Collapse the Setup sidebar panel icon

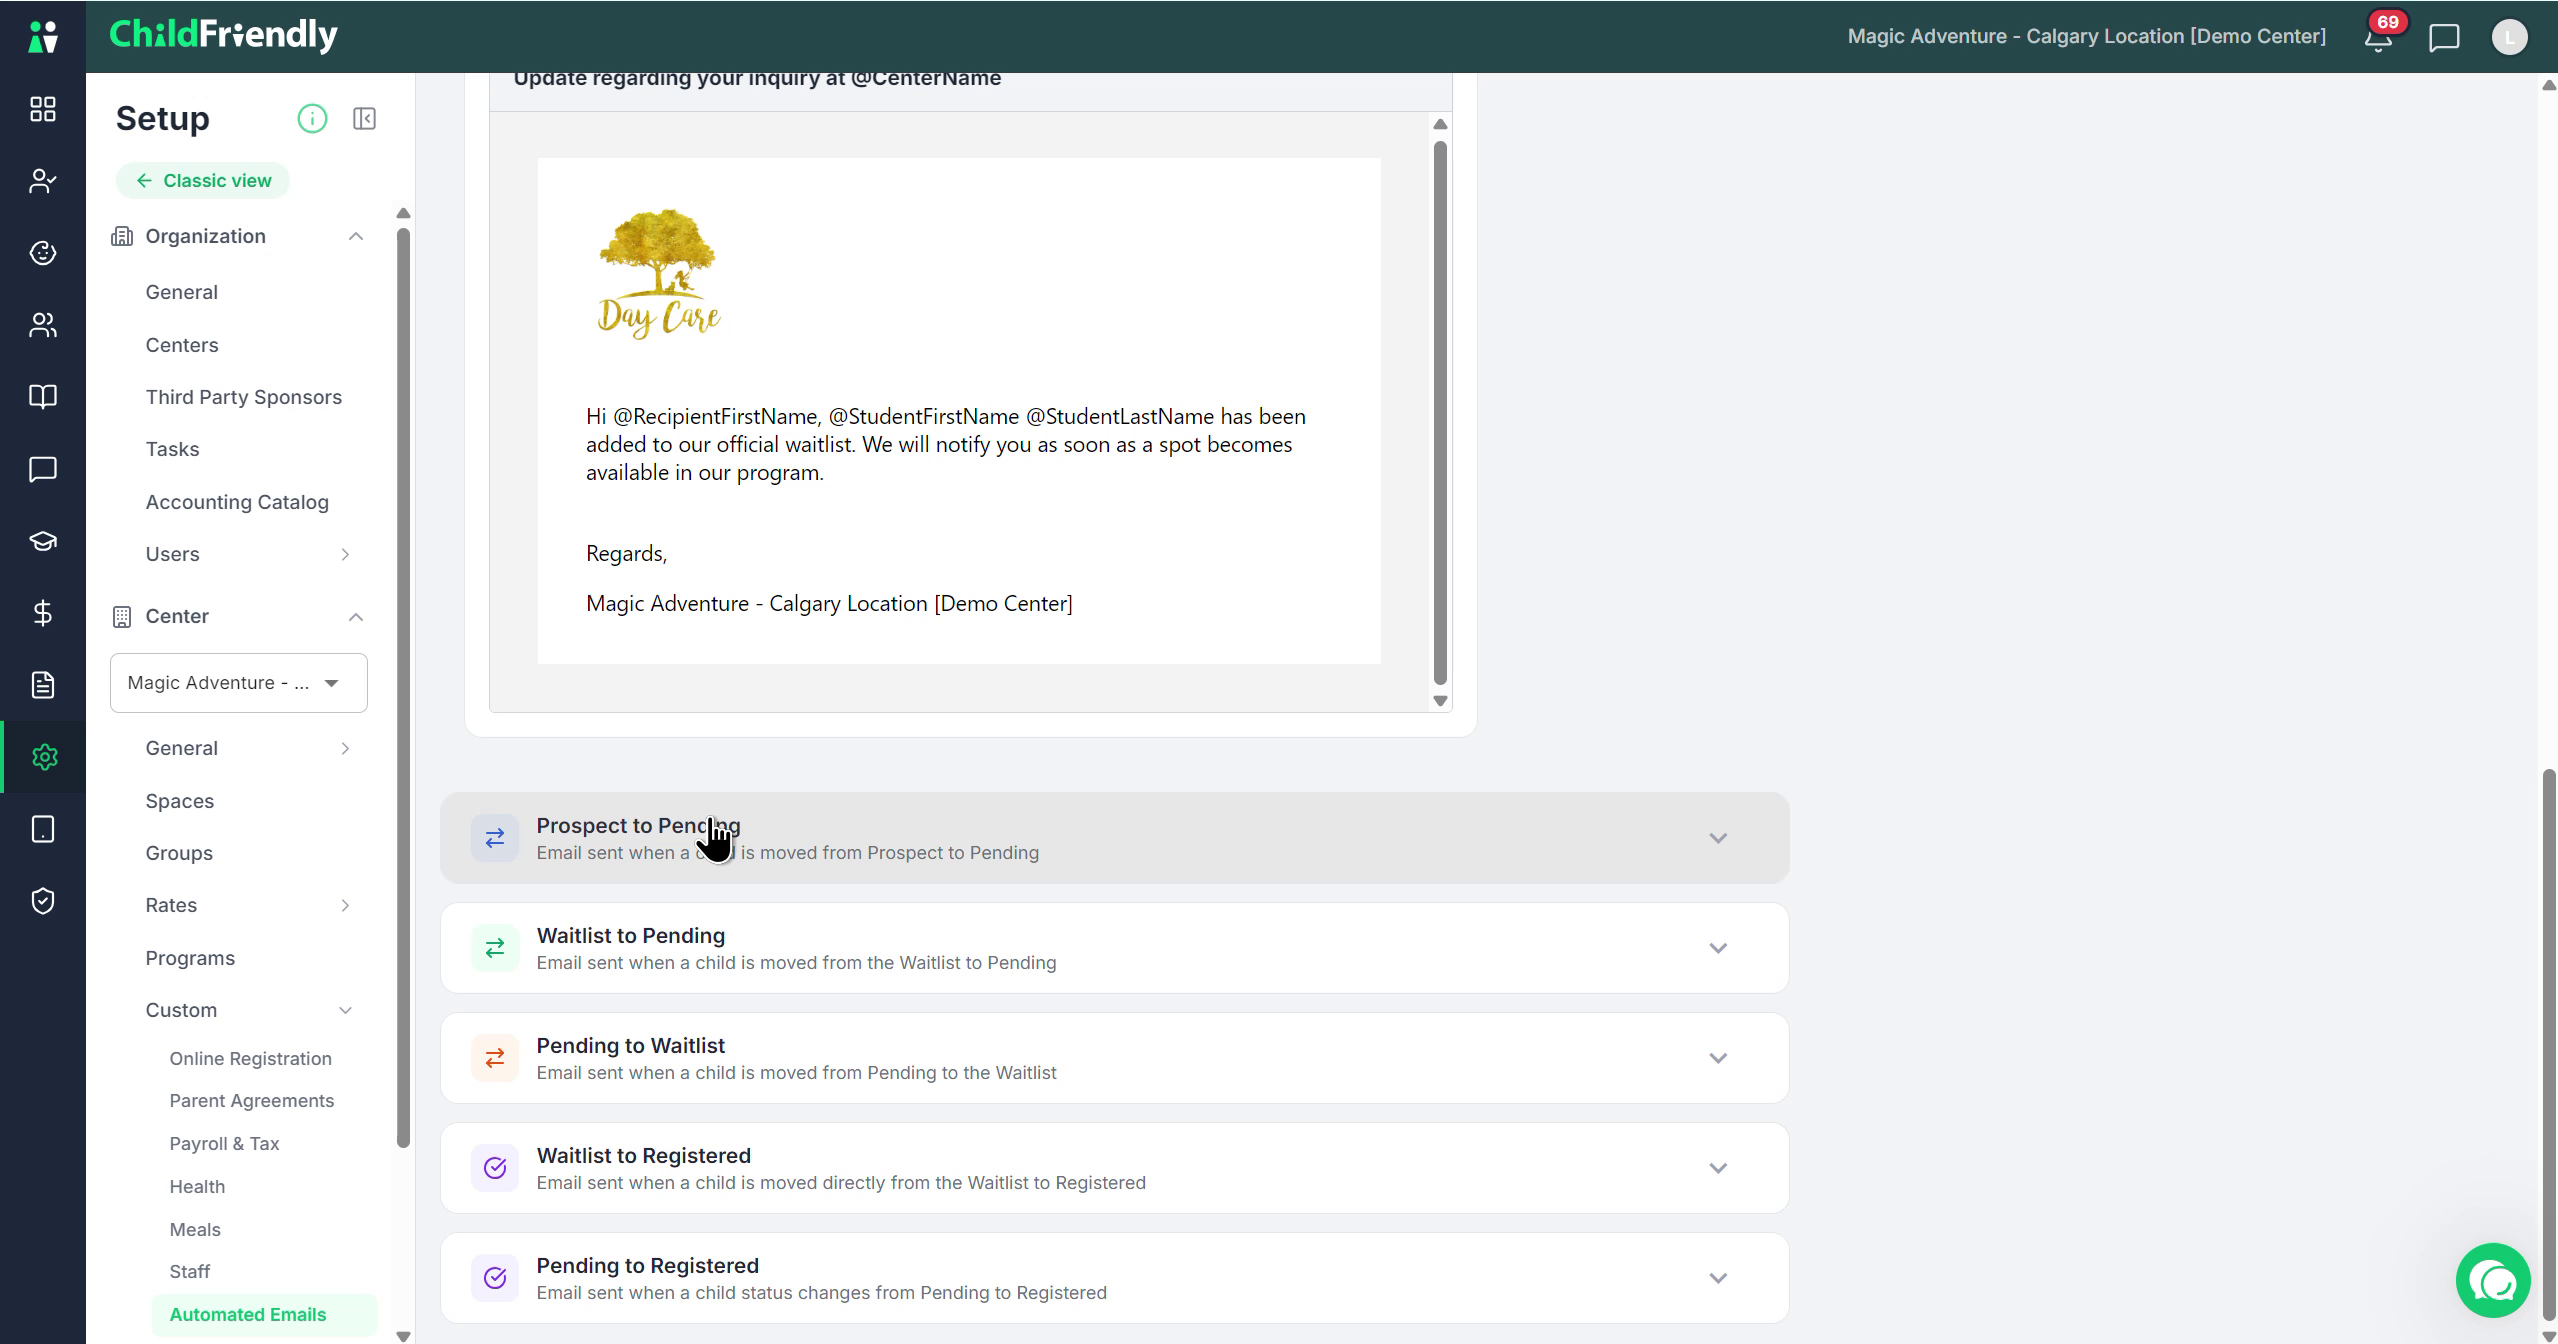click(x=365, y=119)
